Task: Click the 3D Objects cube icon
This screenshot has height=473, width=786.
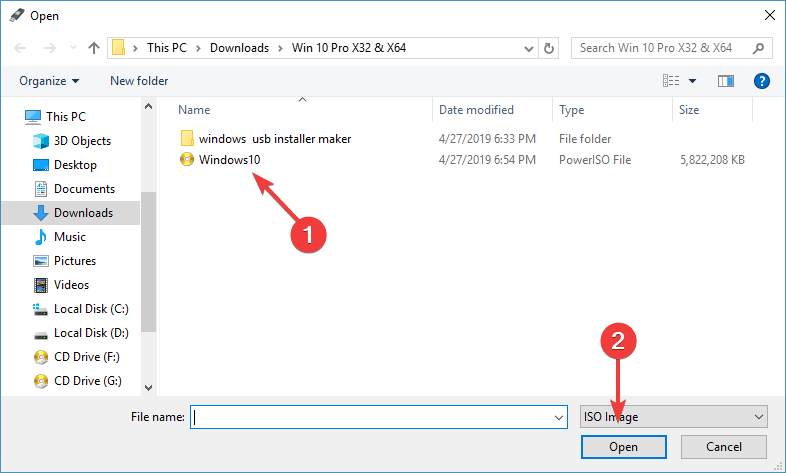Action: click(41, 141)
